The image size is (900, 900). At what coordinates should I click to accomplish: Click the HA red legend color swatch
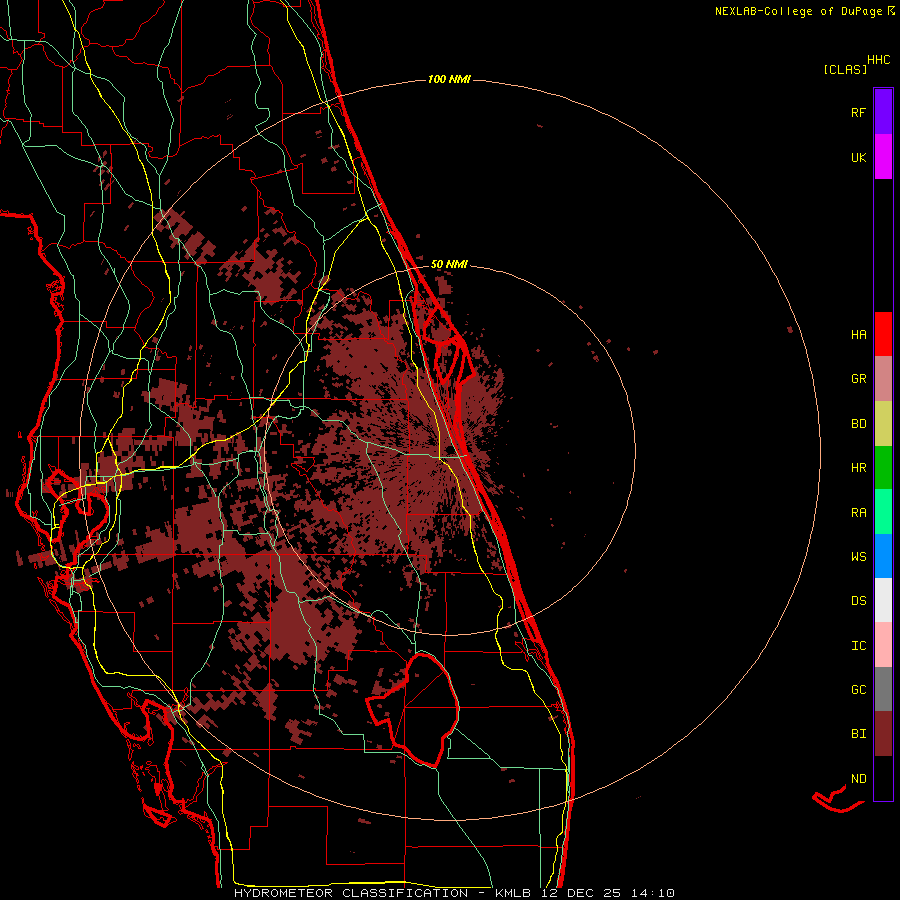(x=883, y=334)
